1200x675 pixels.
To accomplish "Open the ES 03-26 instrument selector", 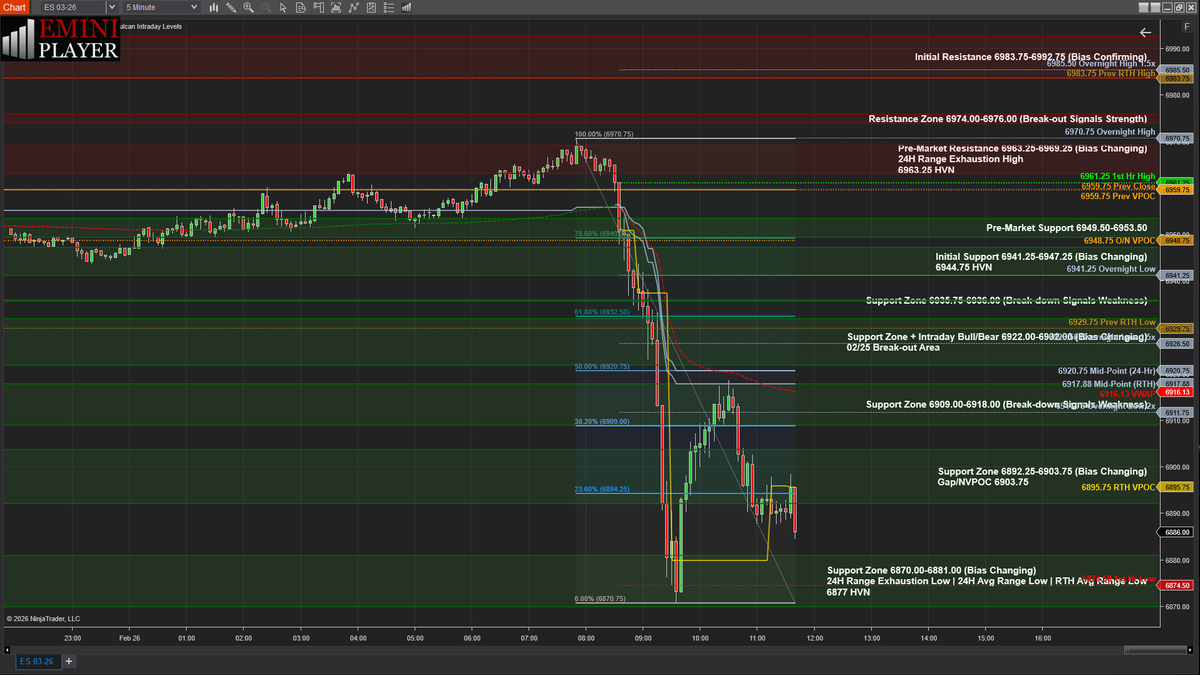I will click(72, 7).
